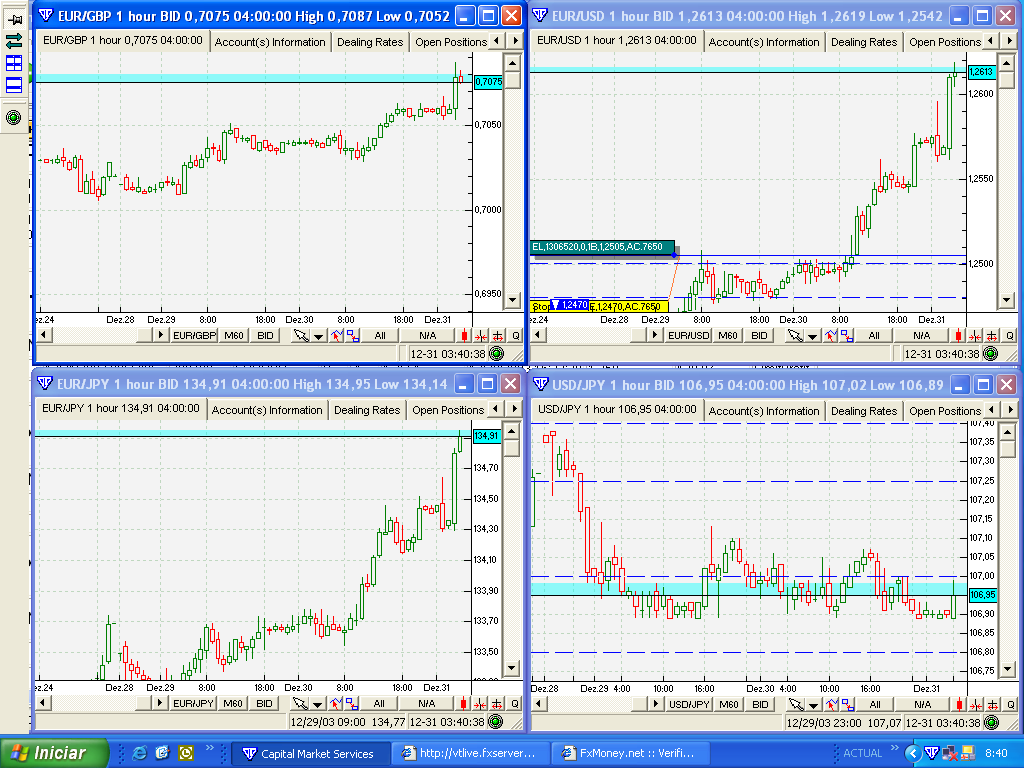
Task: Click the BID button in USD/JPY toolbar
Action: coord(760,704)
